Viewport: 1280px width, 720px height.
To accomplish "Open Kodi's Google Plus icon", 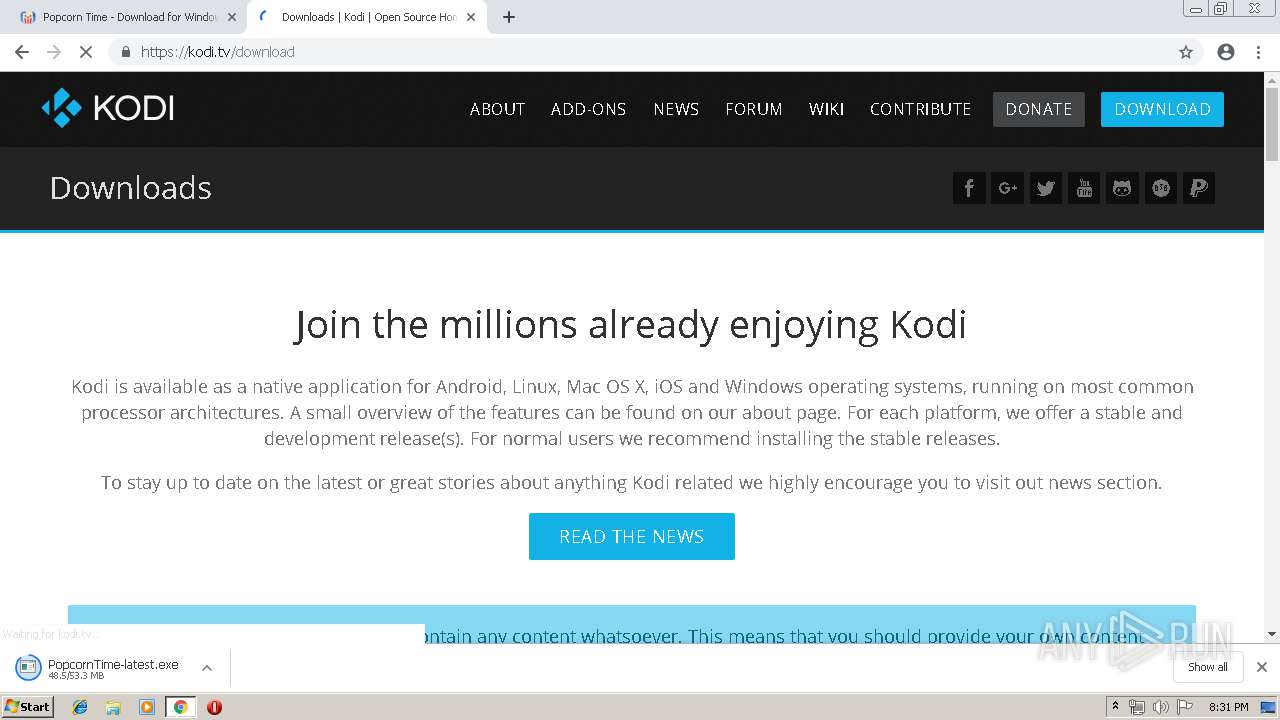I will coord(1007,188).
